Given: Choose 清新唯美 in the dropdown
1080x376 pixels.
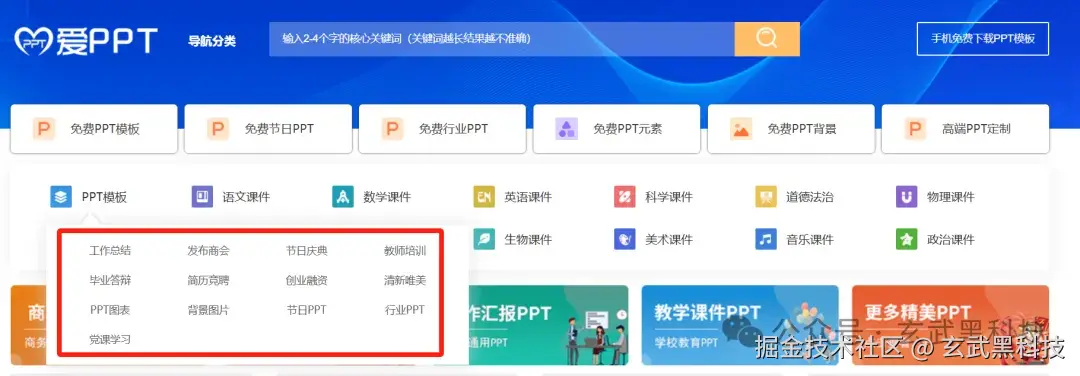Looking at the screenshot, I should tap(405, 280).
